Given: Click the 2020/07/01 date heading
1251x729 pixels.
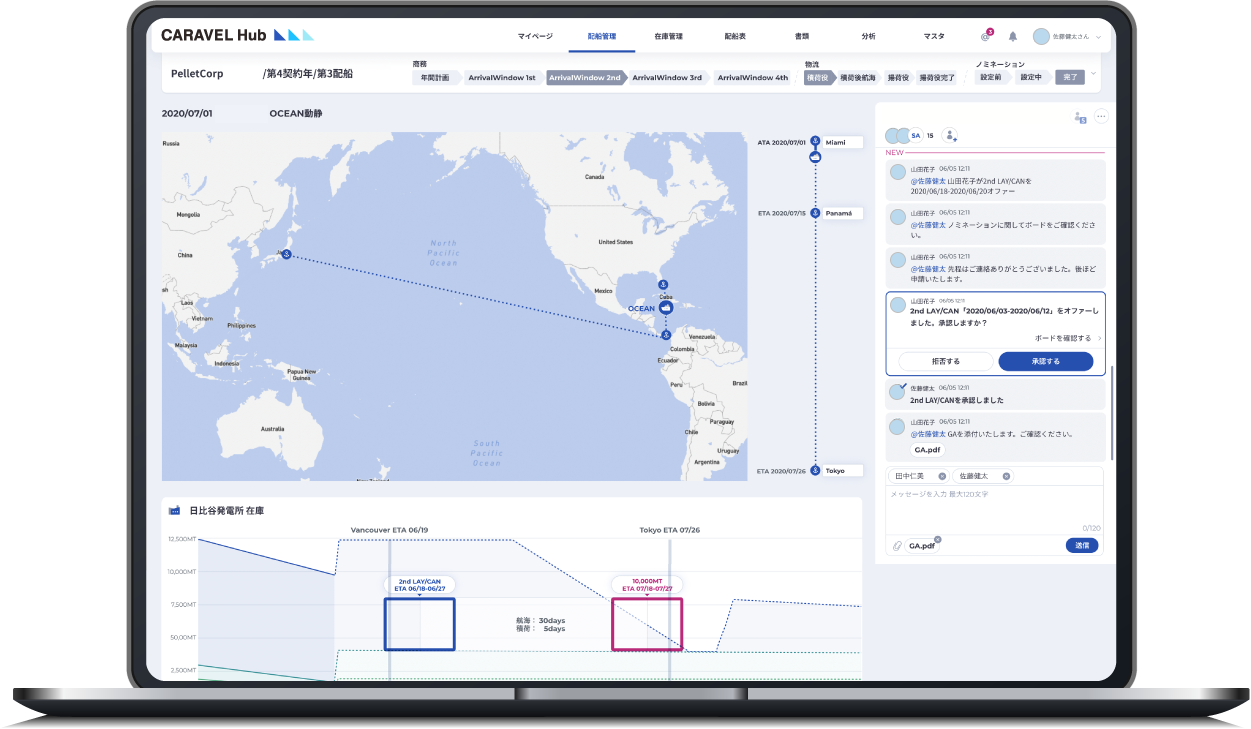Looking at the screenshot, I should 187,113.
